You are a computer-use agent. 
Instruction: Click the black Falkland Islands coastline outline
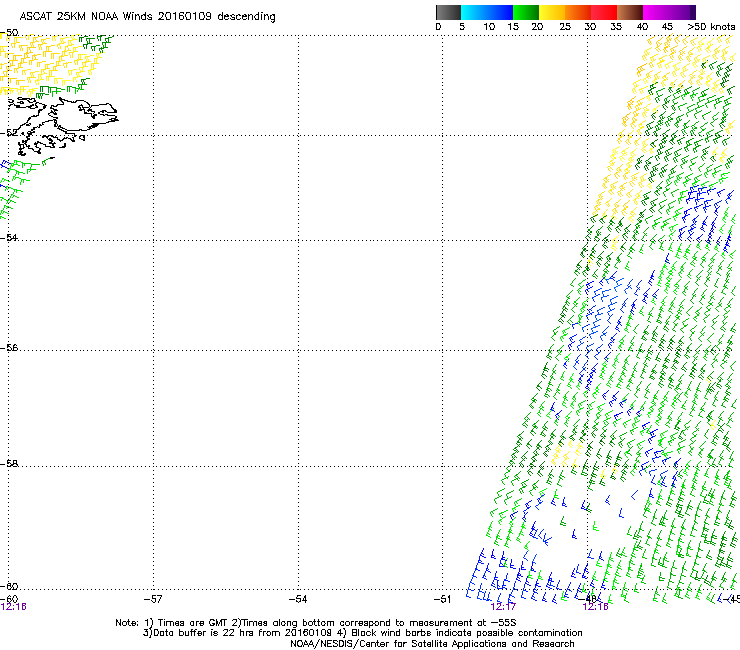tap(62, 126)
